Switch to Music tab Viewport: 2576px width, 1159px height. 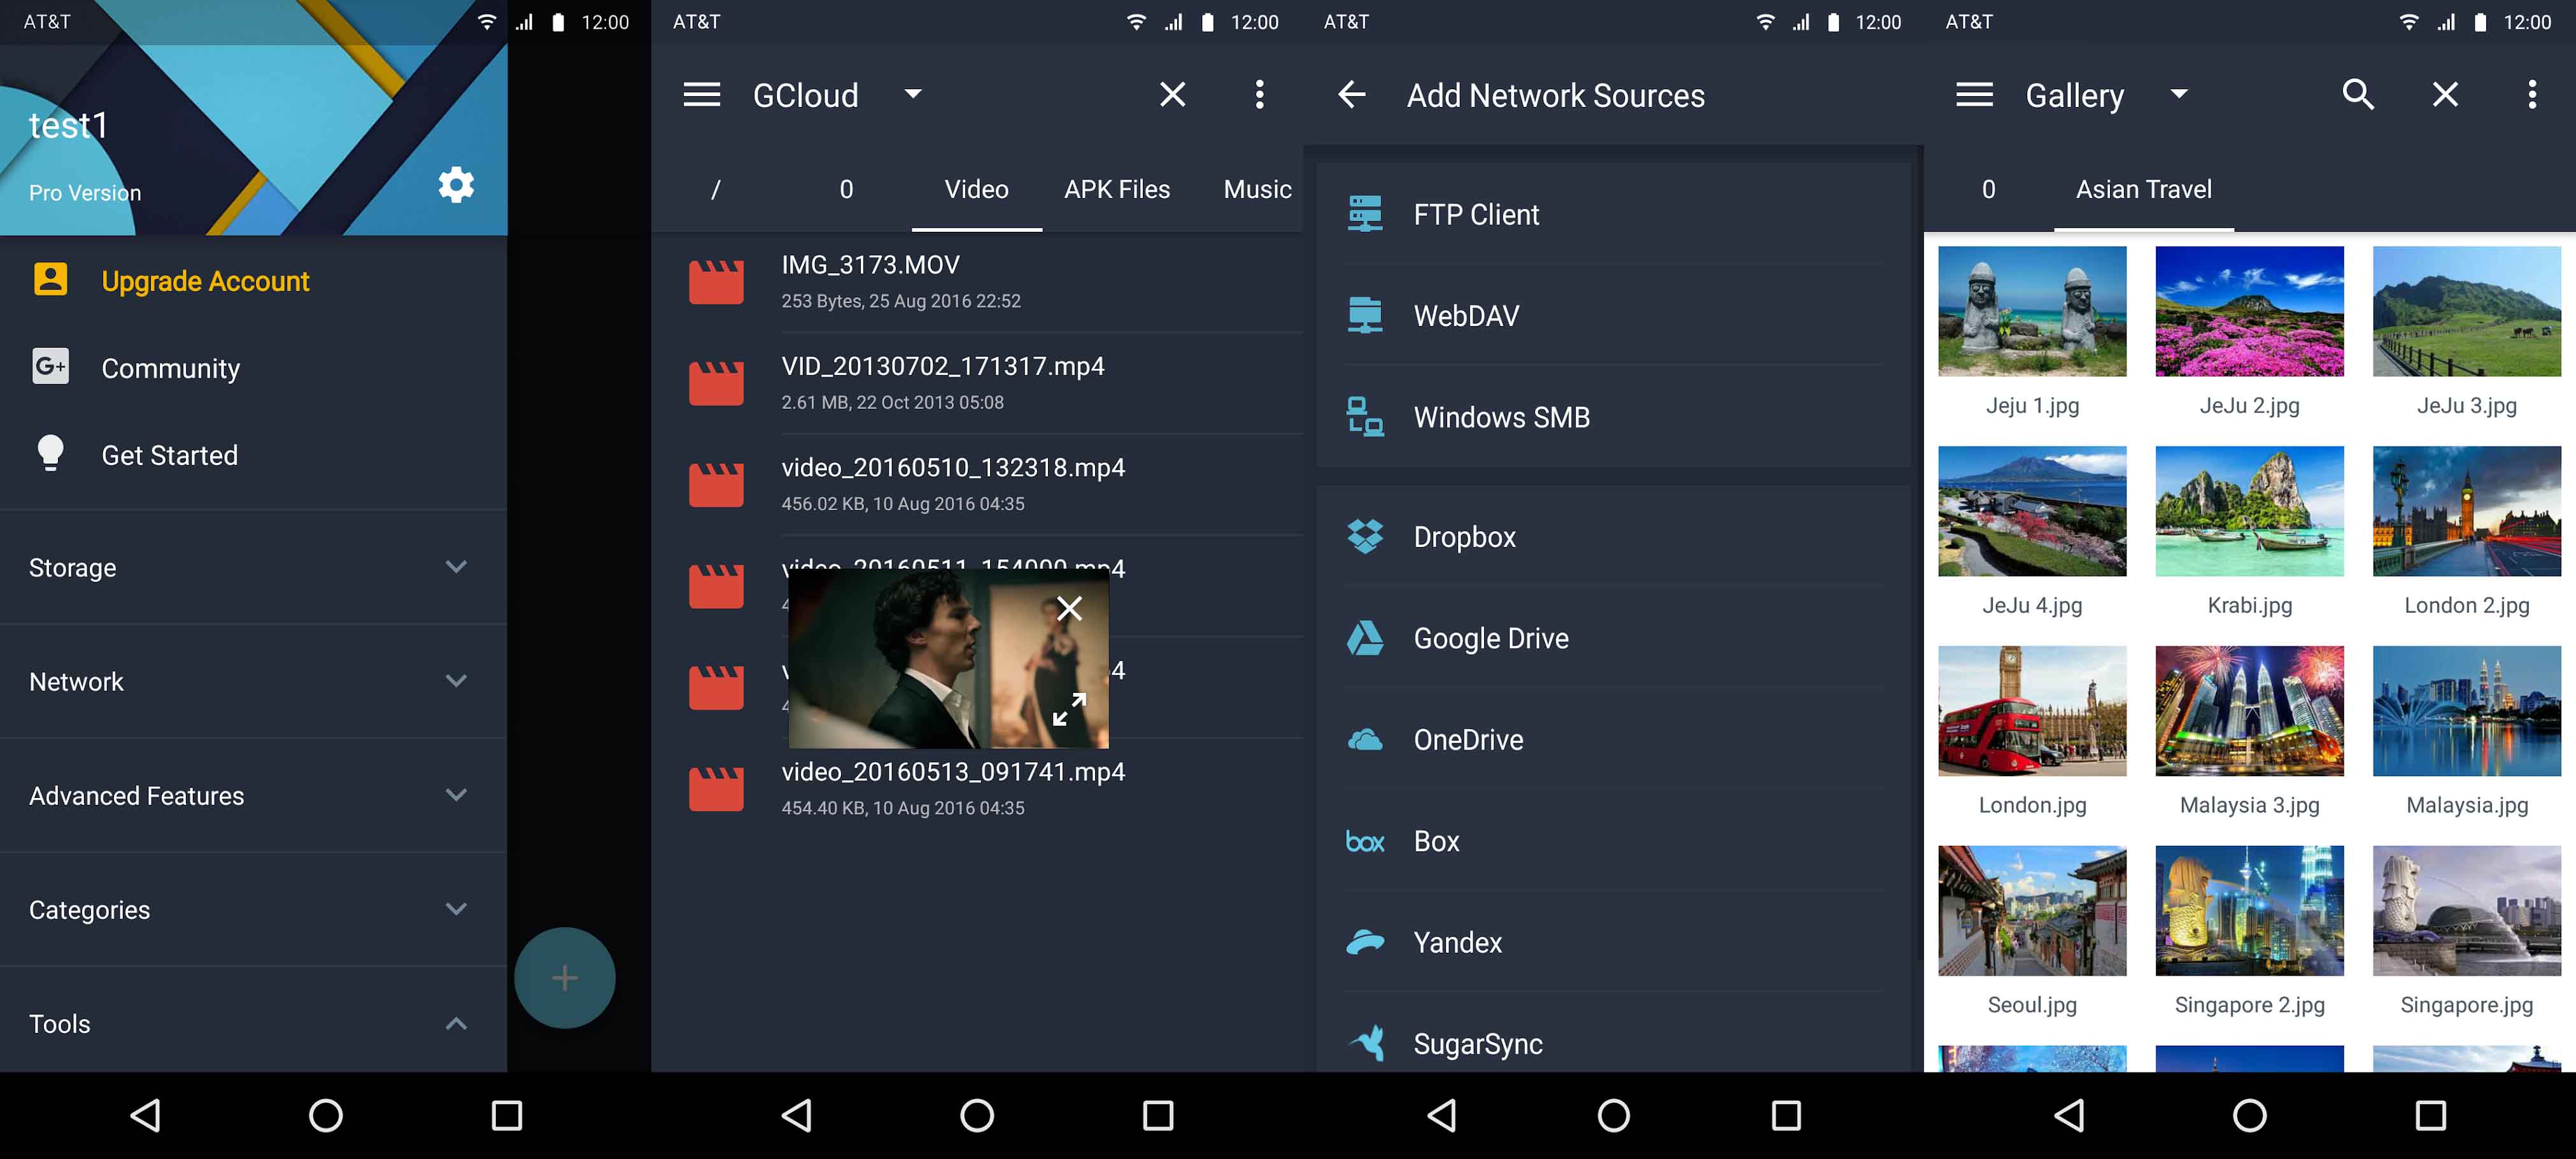click(x=1257, y=189)
